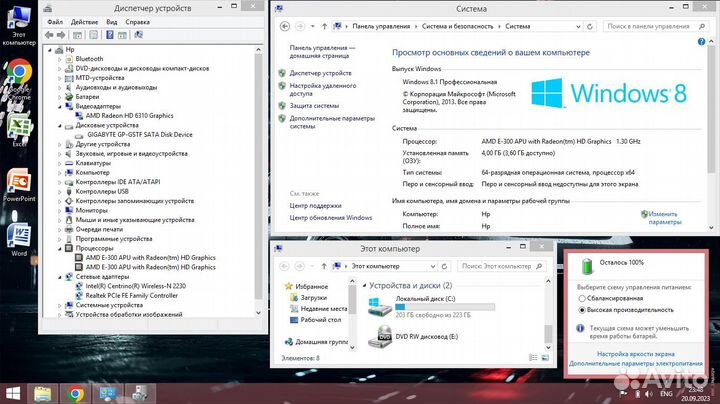Expand the Контроллеры USB node
This screenshot has width=720, height=404.
(x=60, y=191)
